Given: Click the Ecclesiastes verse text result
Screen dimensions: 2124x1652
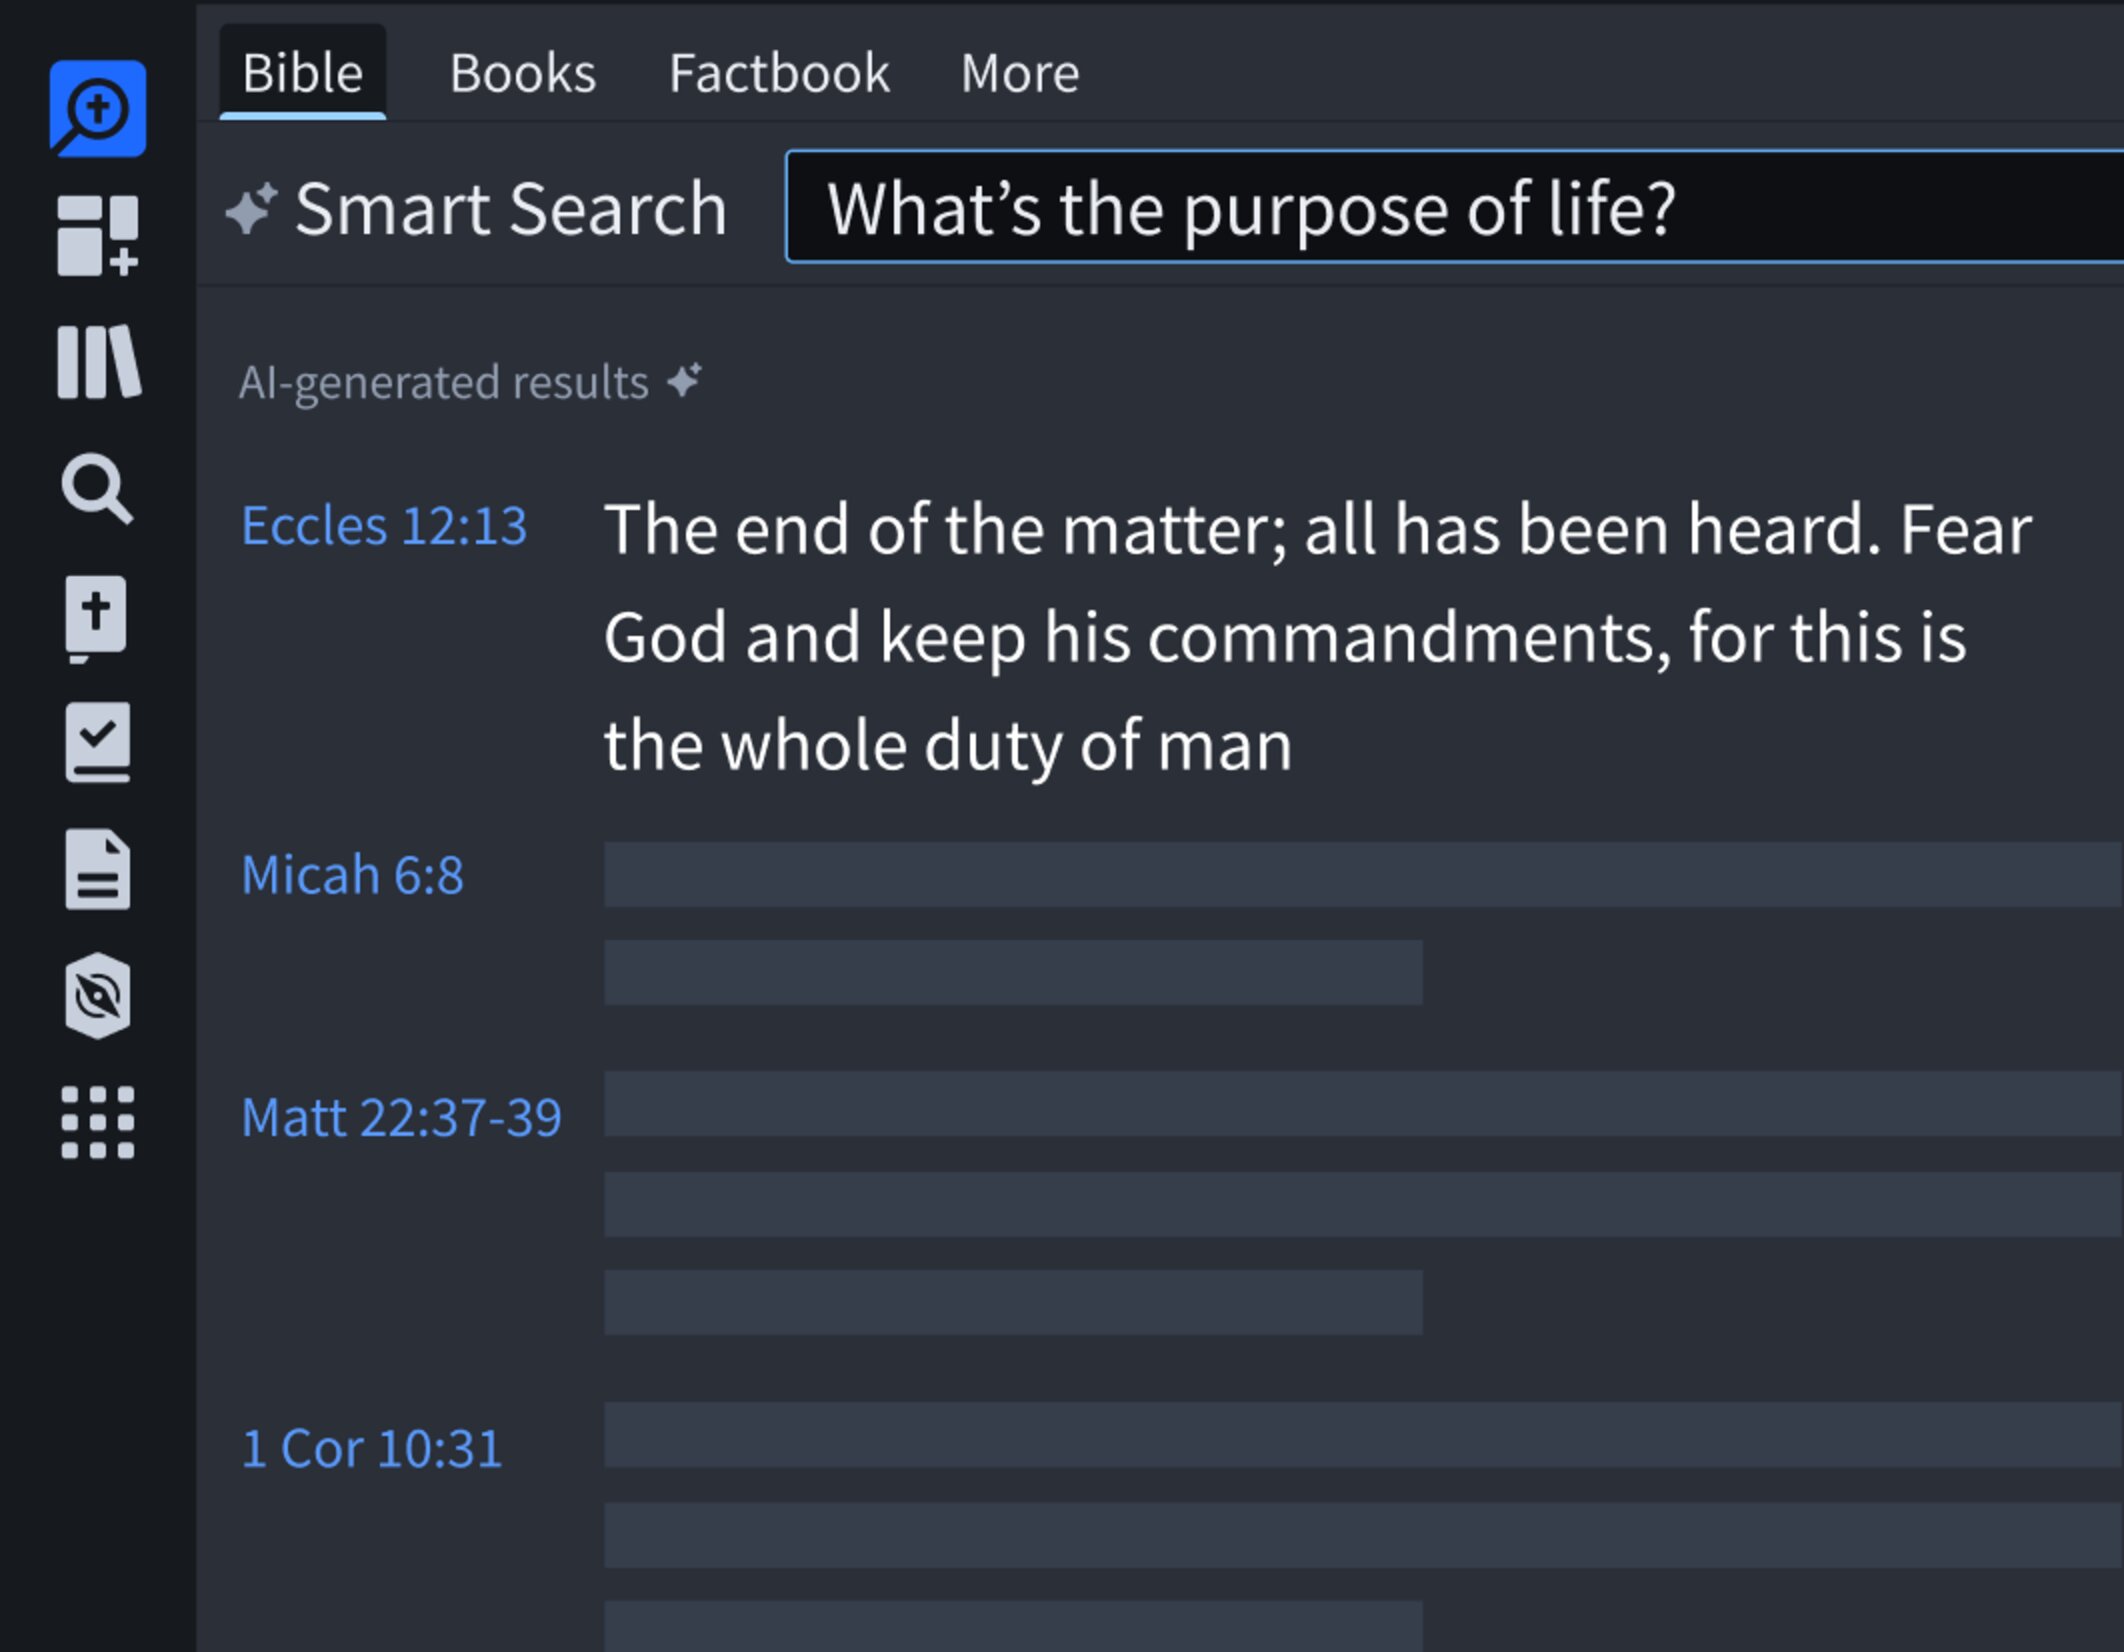Looking at the screenshot, I should coord(1318,637).
